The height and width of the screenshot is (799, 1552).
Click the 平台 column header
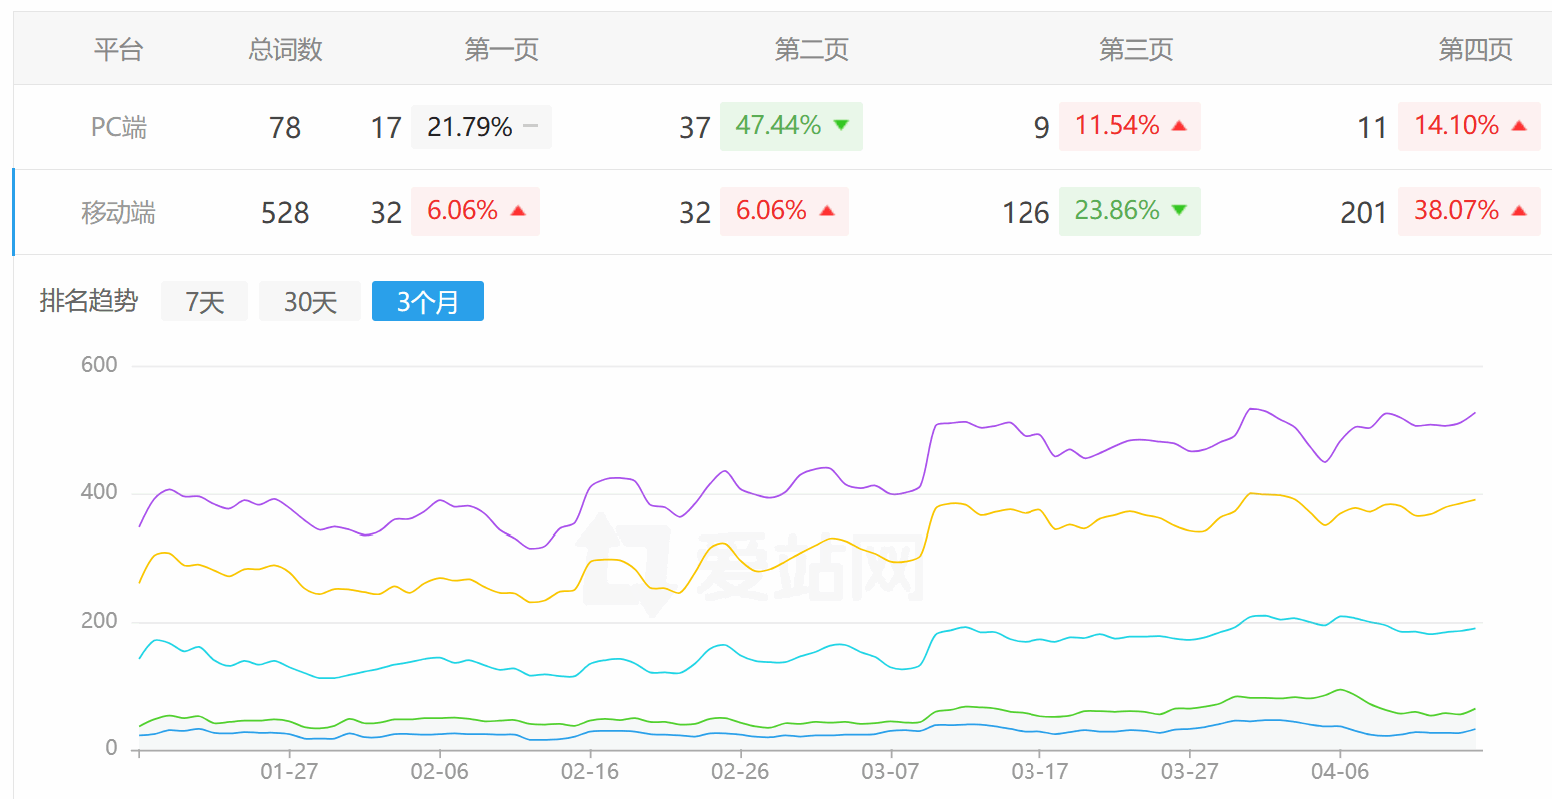coord(119,49)
